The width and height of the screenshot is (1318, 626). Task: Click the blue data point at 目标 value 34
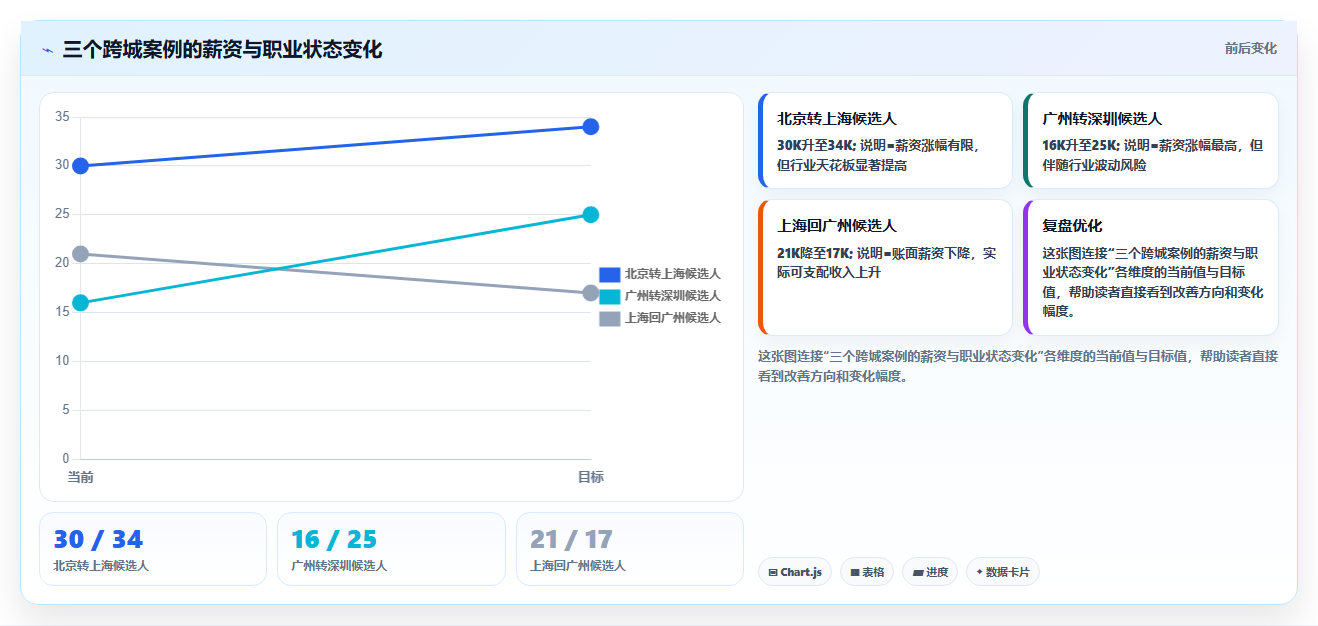pos(591,126)
